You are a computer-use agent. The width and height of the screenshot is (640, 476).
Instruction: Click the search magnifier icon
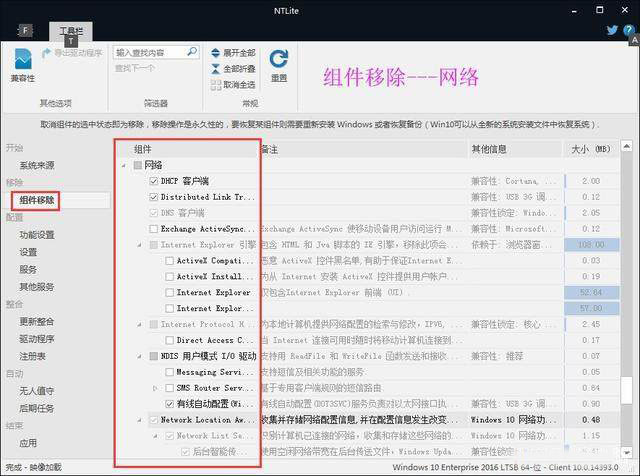click(x=191, y=52)
